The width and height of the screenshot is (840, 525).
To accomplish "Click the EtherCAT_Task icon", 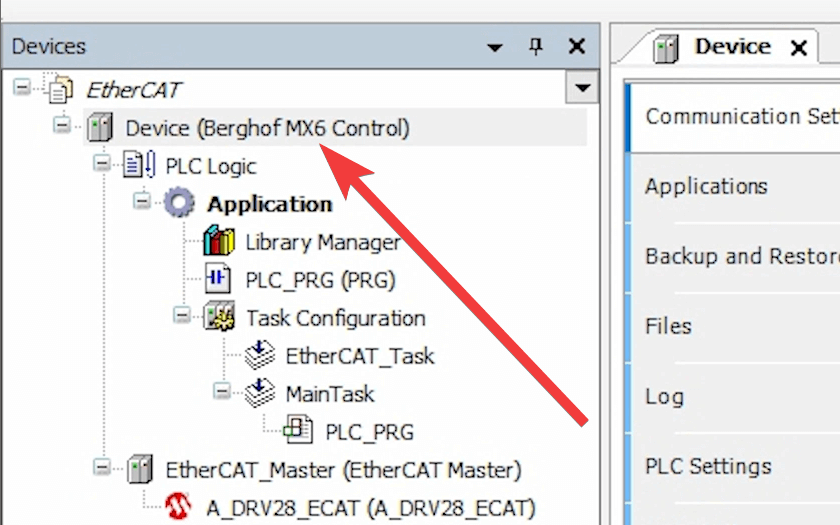I will (x=260, y=355).
